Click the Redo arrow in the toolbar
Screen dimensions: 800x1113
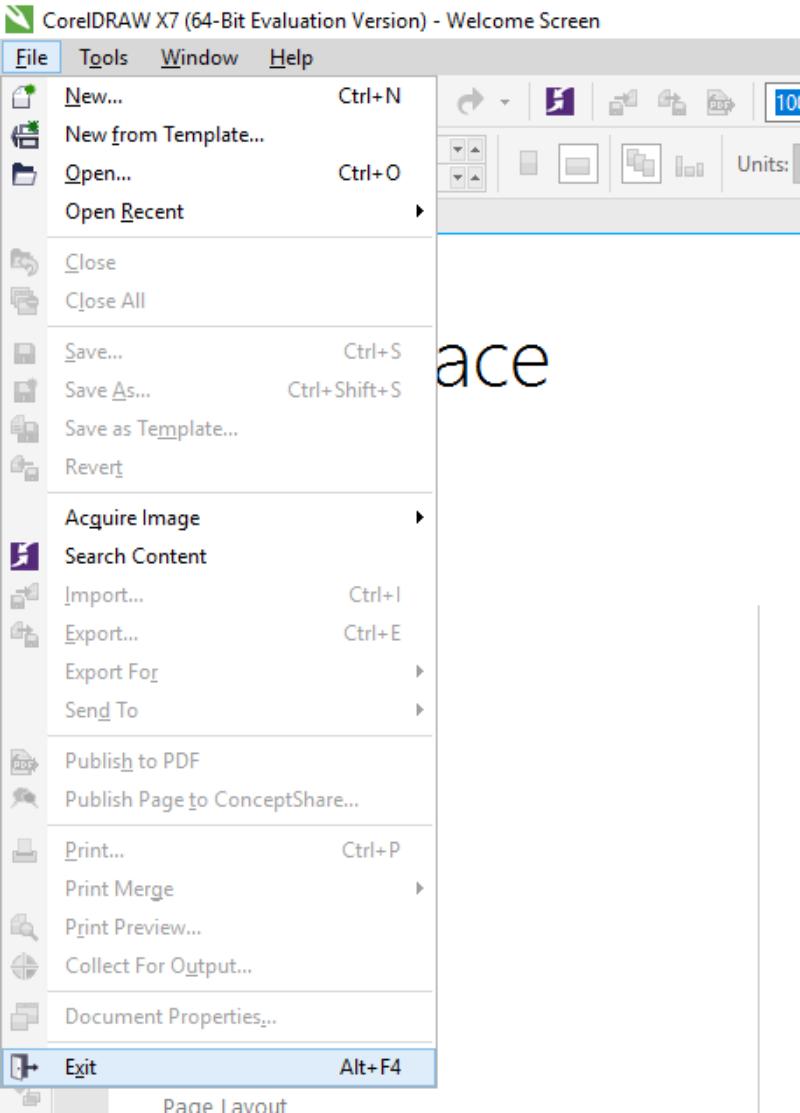coord(473,102)
